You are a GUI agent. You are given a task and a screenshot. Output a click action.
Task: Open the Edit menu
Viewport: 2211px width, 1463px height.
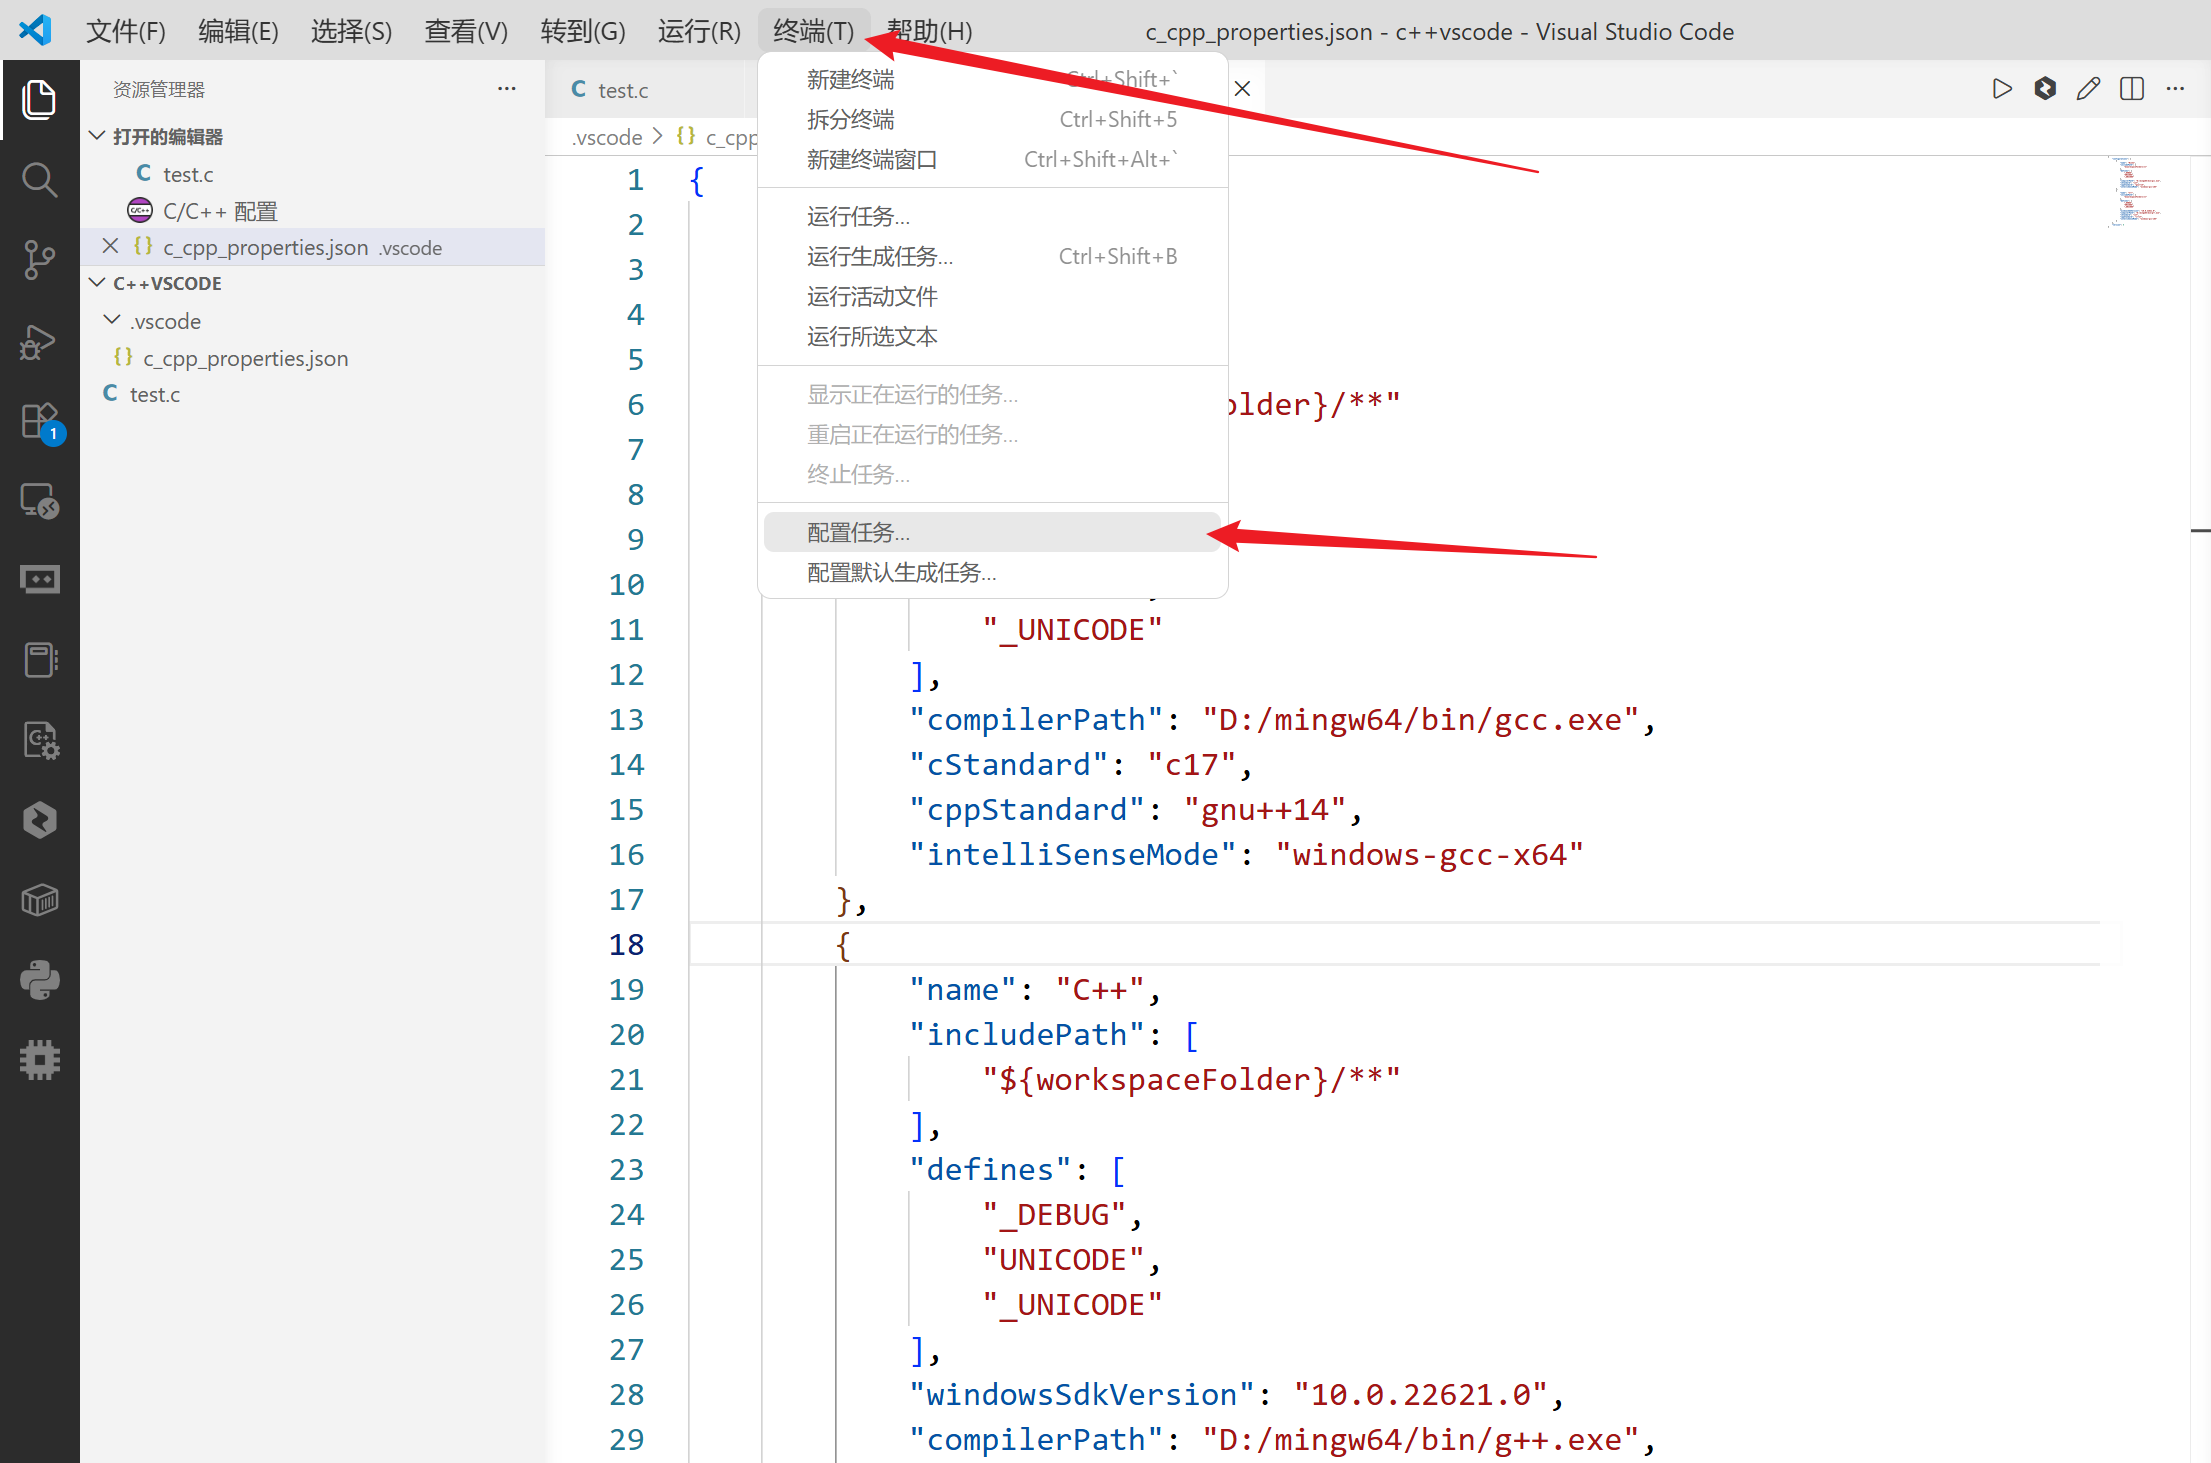click(x=238, y=31)
